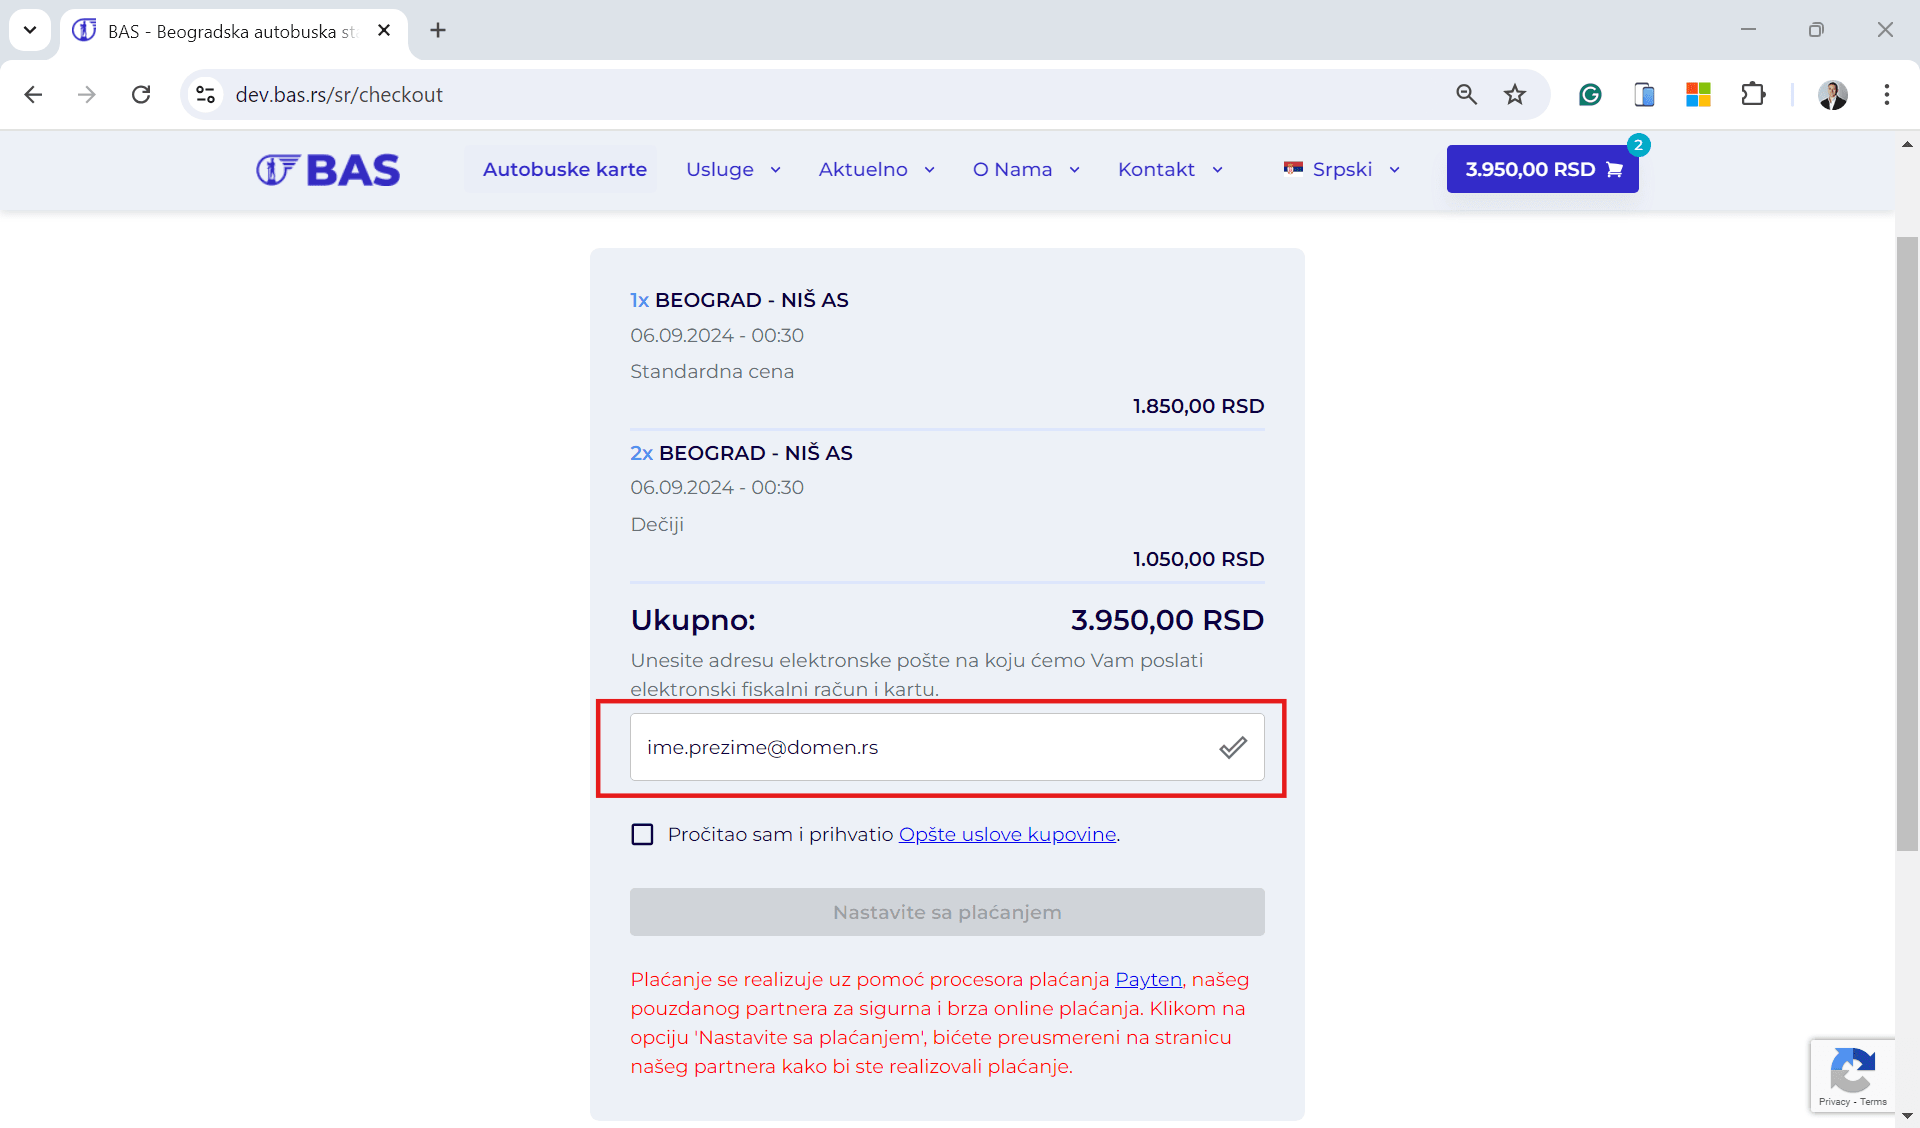
Task: Go back to previous page
Action: tap(33, 94)
